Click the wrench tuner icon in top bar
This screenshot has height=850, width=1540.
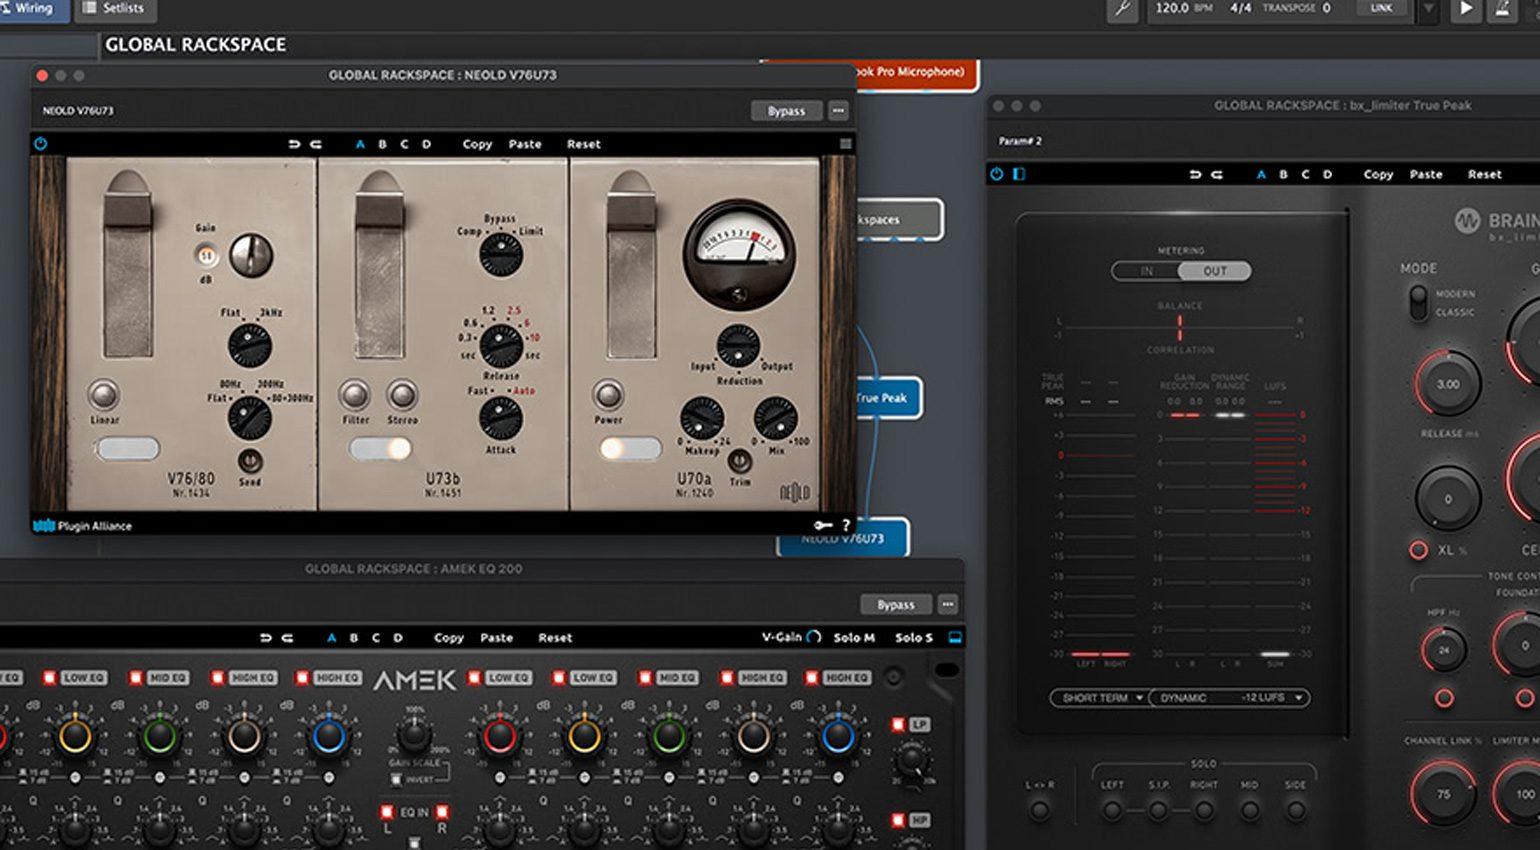(x=1122, y=9)
